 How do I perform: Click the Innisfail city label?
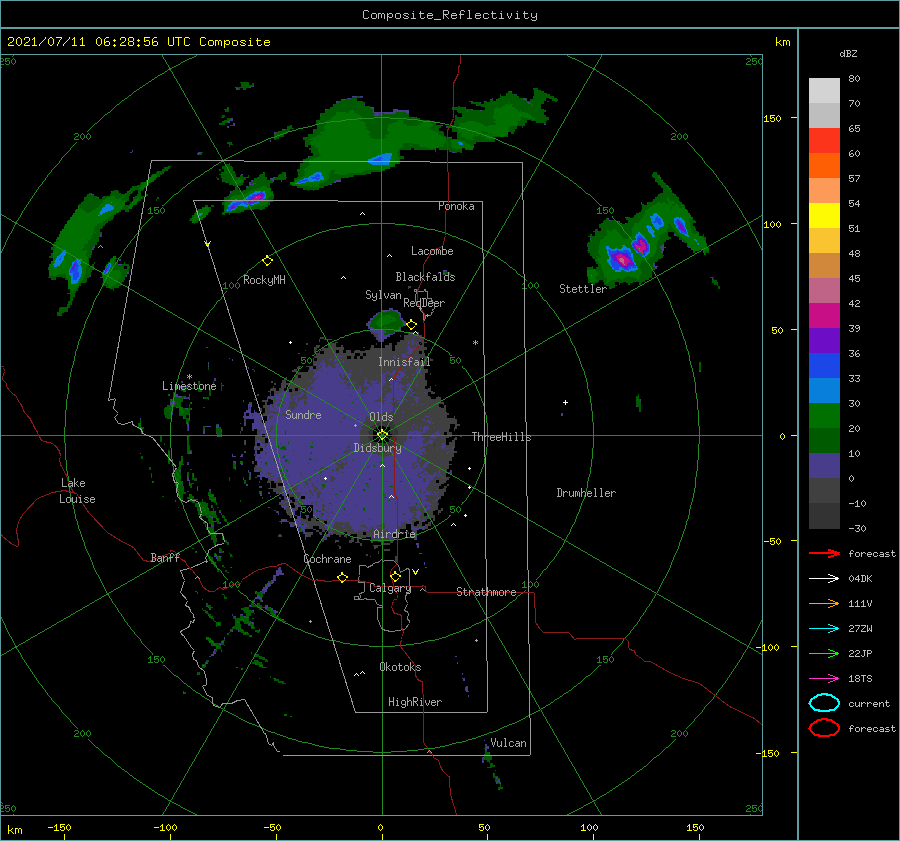[x=404, y=362]
